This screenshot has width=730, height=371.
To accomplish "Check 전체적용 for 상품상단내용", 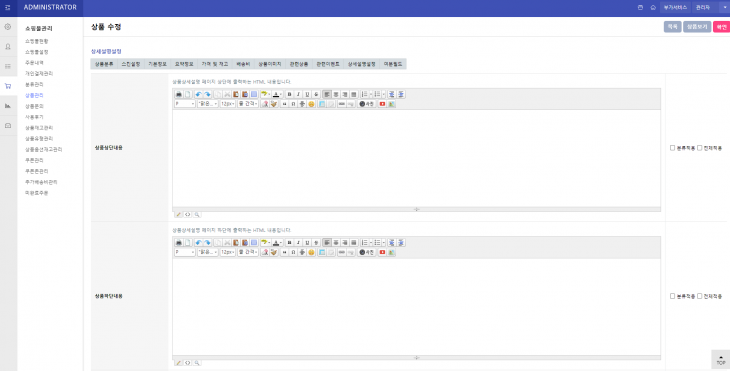I will pos(699,148).
